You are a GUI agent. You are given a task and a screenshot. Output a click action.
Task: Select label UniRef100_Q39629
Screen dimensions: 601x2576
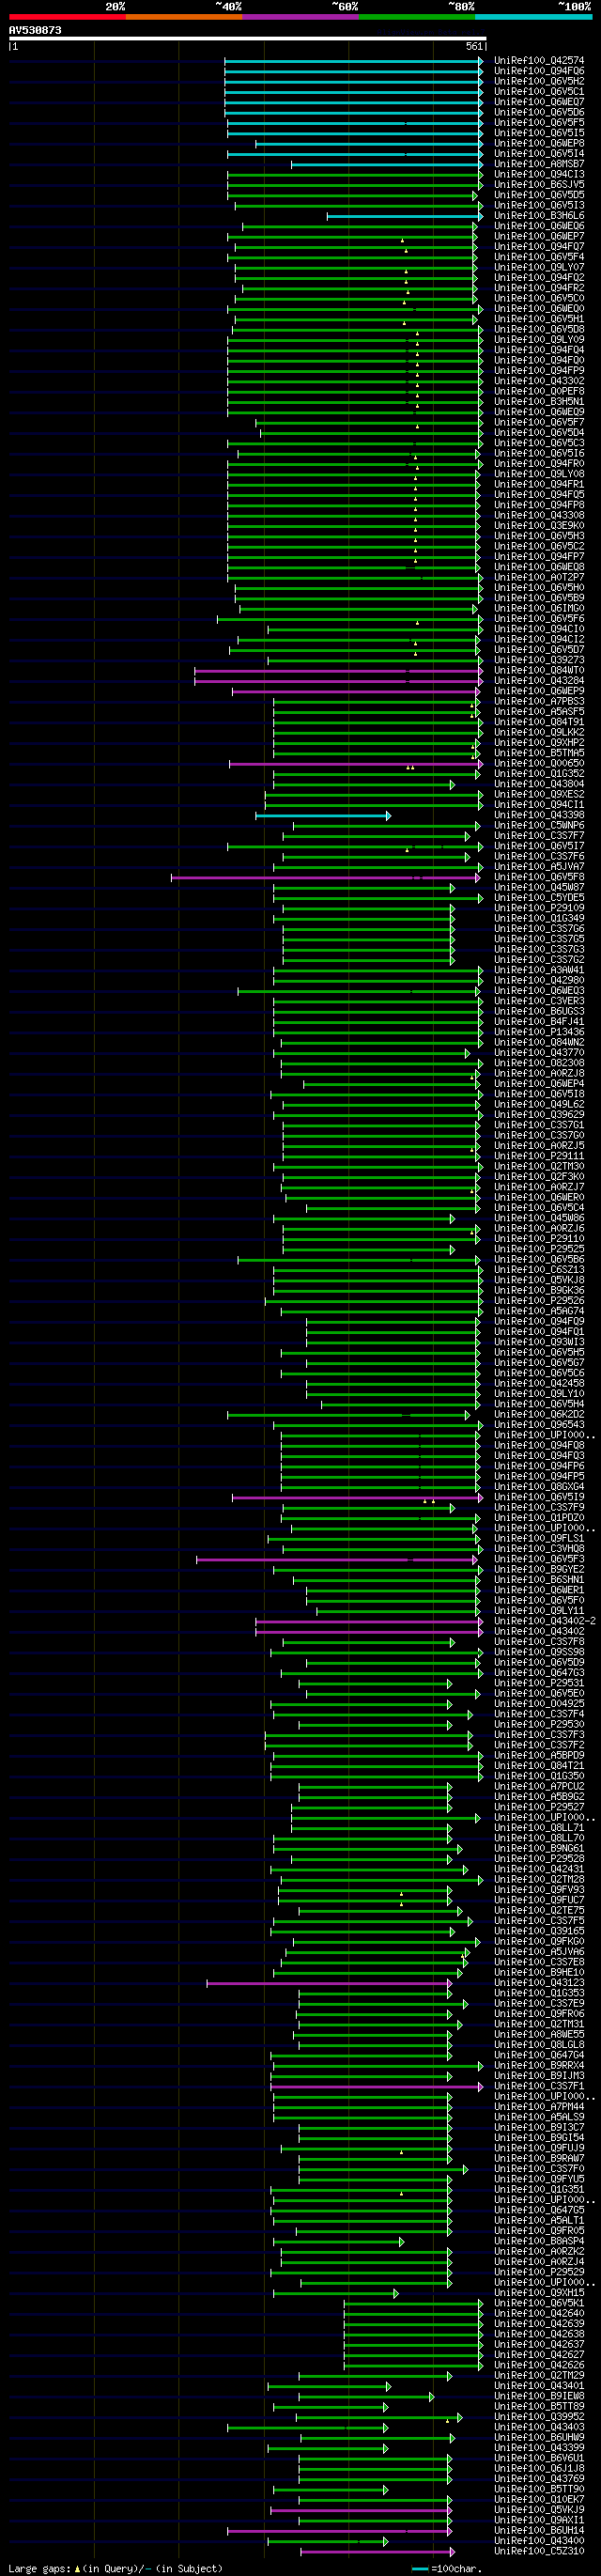[x=539, y=1115]
